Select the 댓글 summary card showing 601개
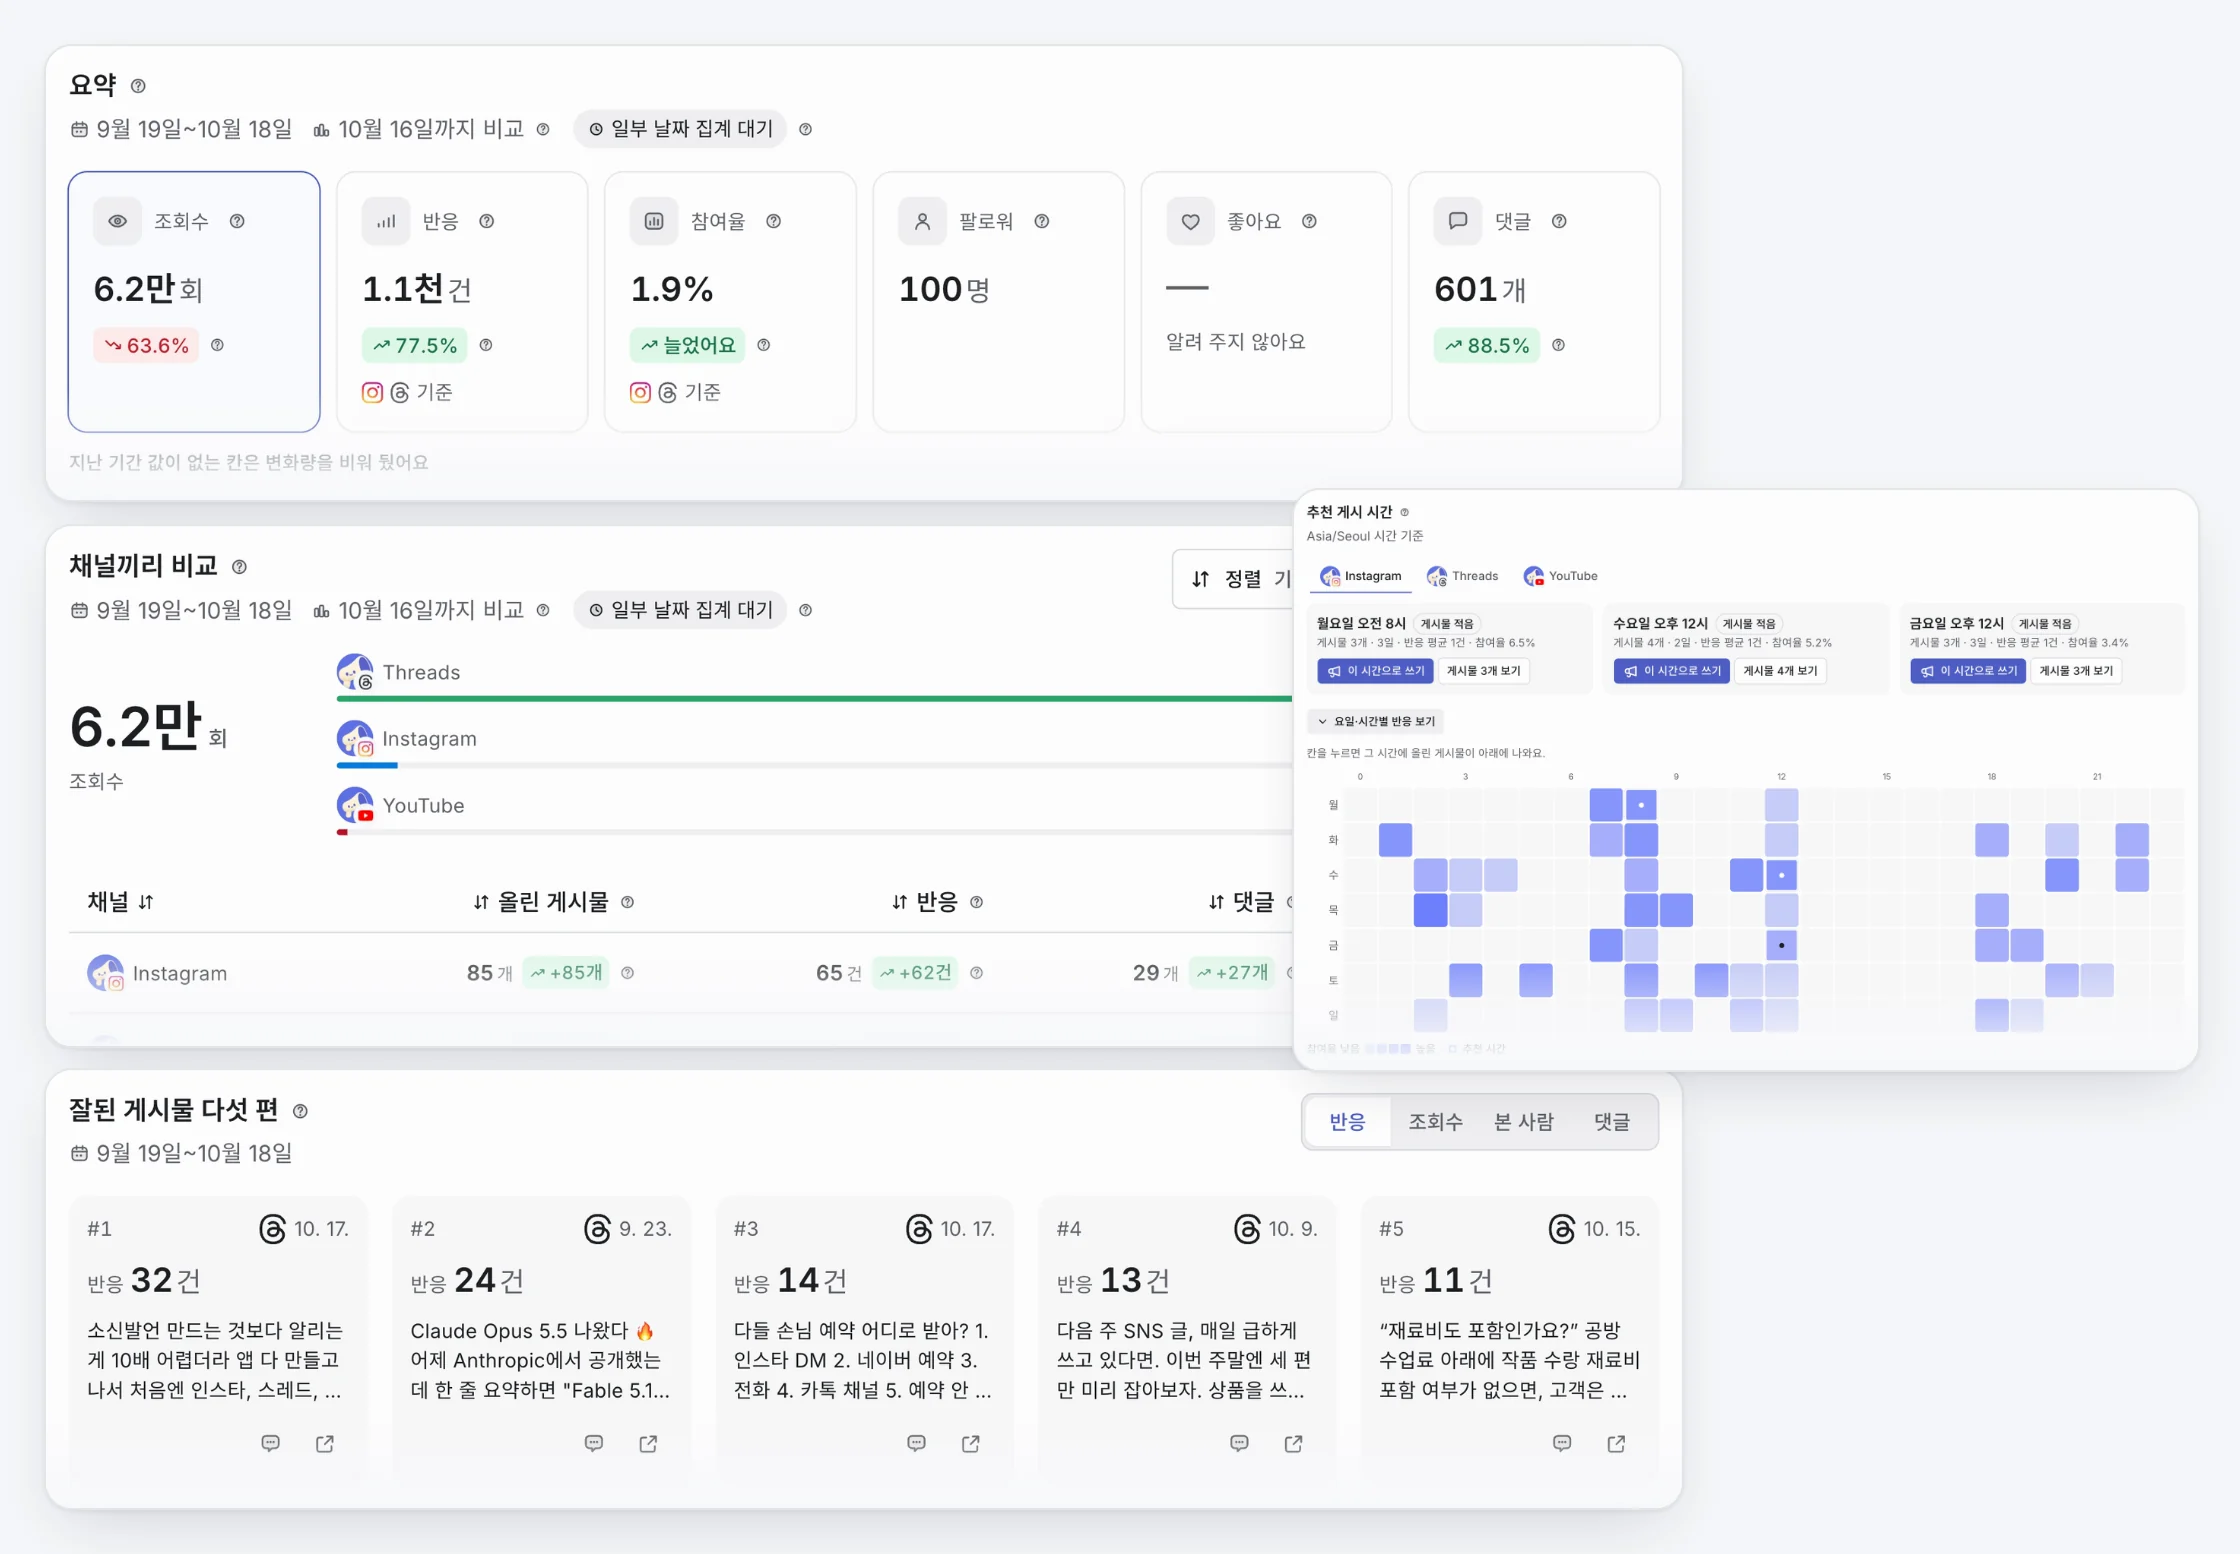 point(1534,301)
